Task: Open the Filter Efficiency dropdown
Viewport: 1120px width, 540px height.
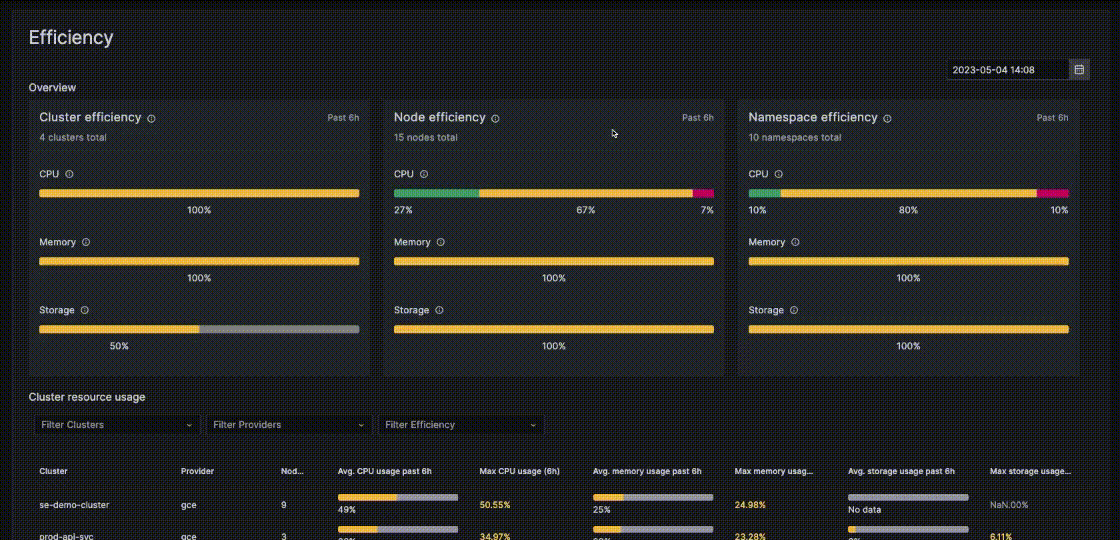Action: (x=460, y=425)
